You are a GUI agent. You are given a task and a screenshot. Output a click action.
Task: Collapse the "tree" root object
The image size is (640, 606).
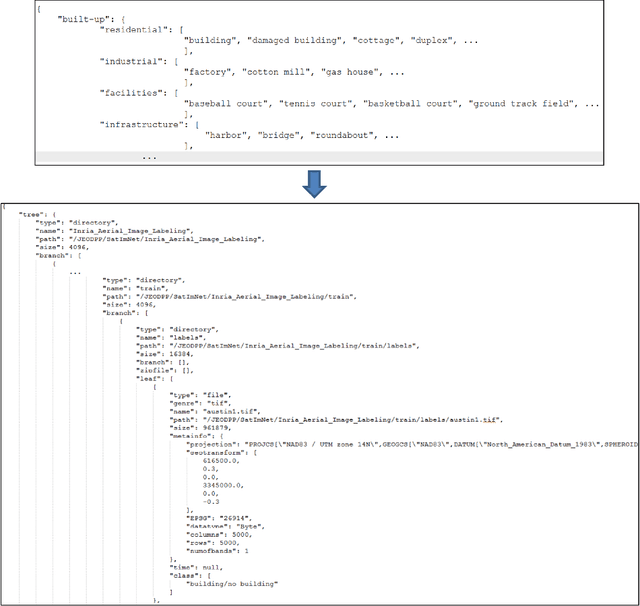click(27, 213)
